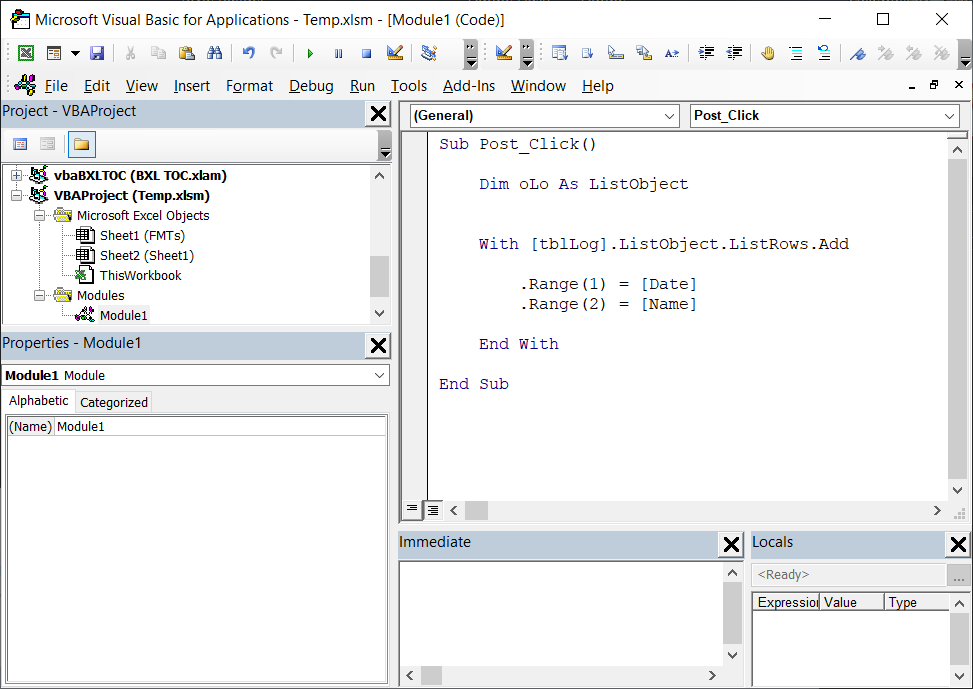
Task: Click the Toggle Breakpoint hand icon
Action: pos(767,53)
